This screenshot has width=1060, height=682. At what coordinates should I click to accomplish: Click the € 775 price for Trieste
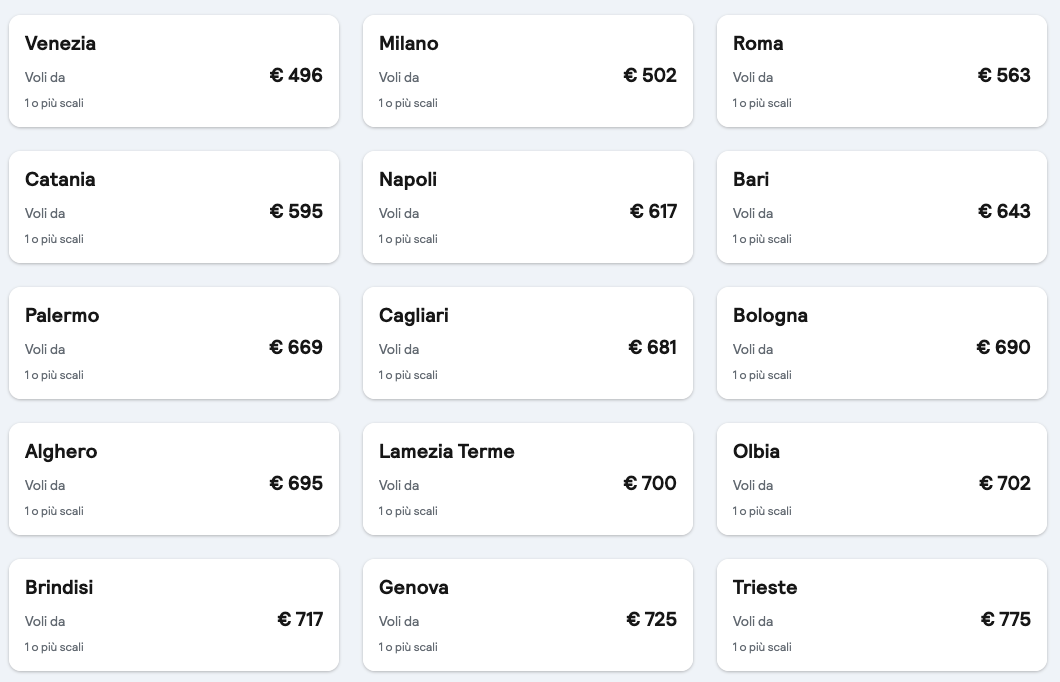coord(1005,619)
